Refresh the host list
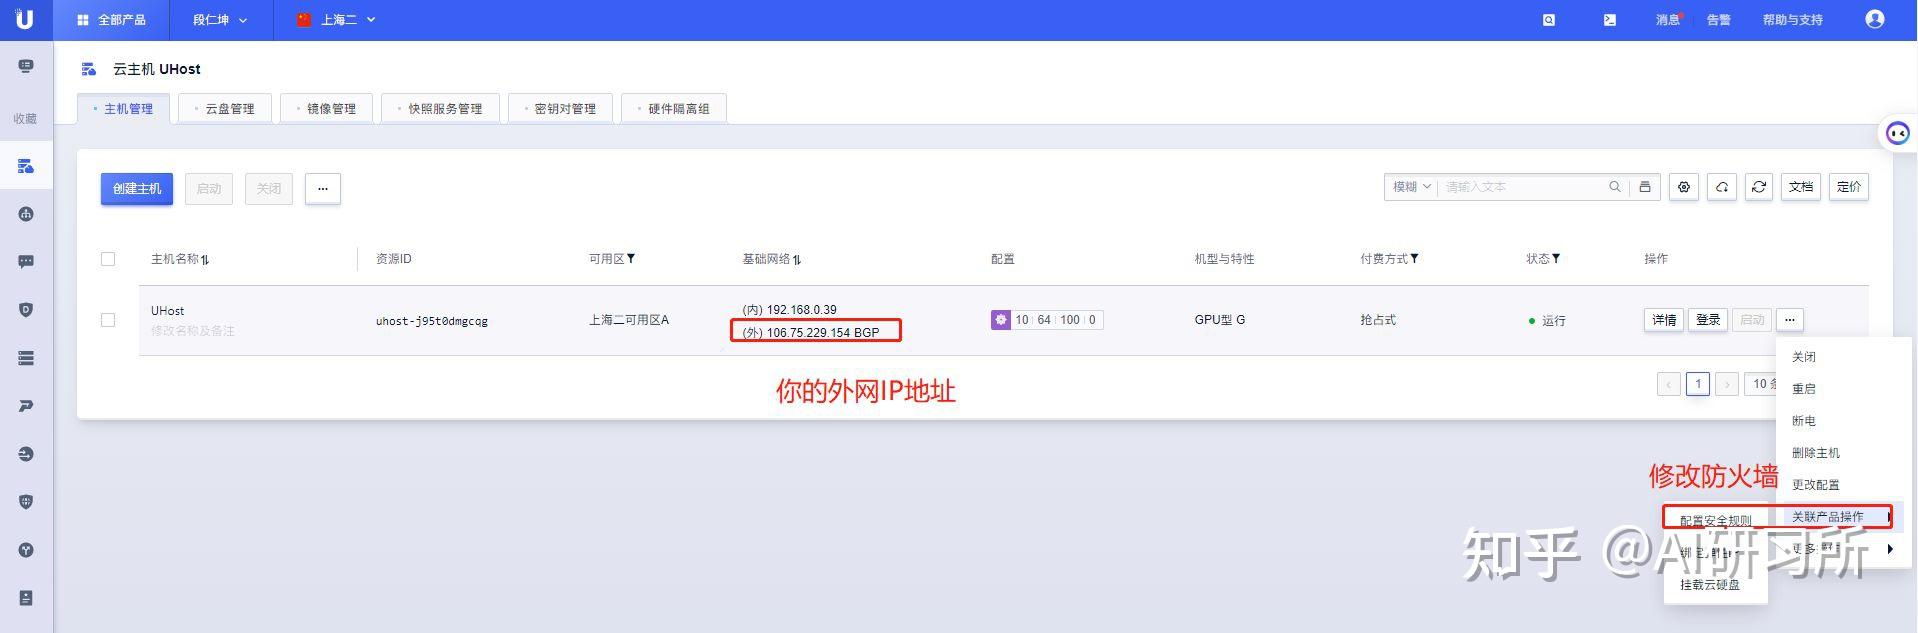Image resolution: width=1918 pixels, height=633 pixels. tap(1759, 187)
